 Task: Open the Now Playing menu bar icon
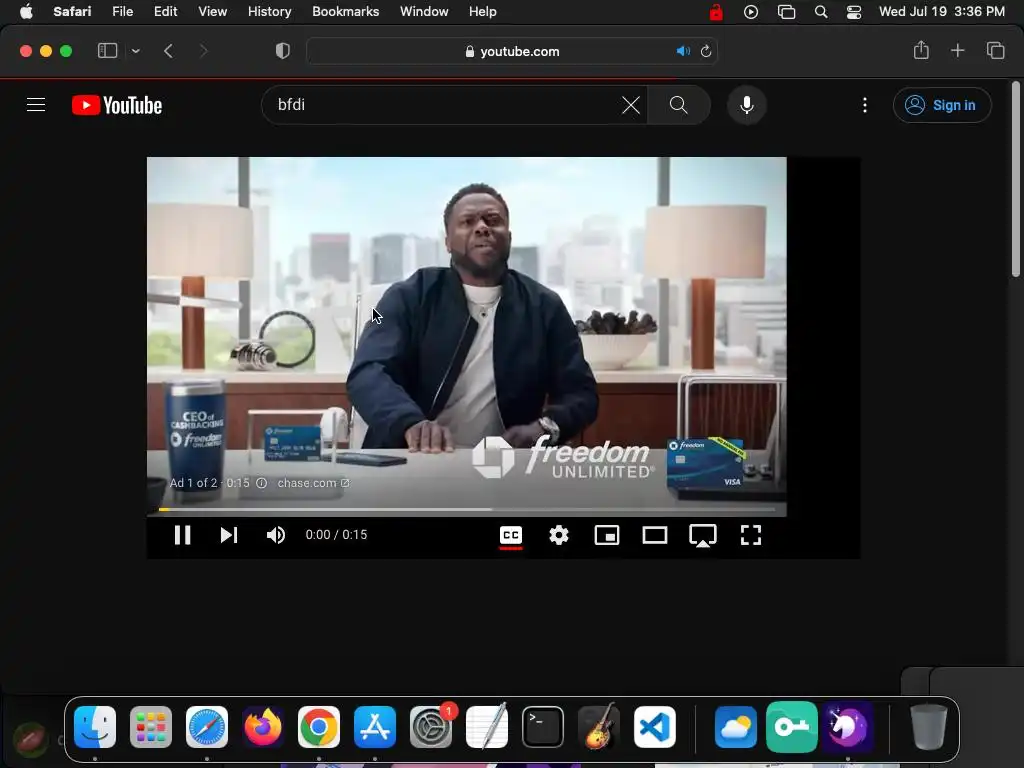point(751,12)
